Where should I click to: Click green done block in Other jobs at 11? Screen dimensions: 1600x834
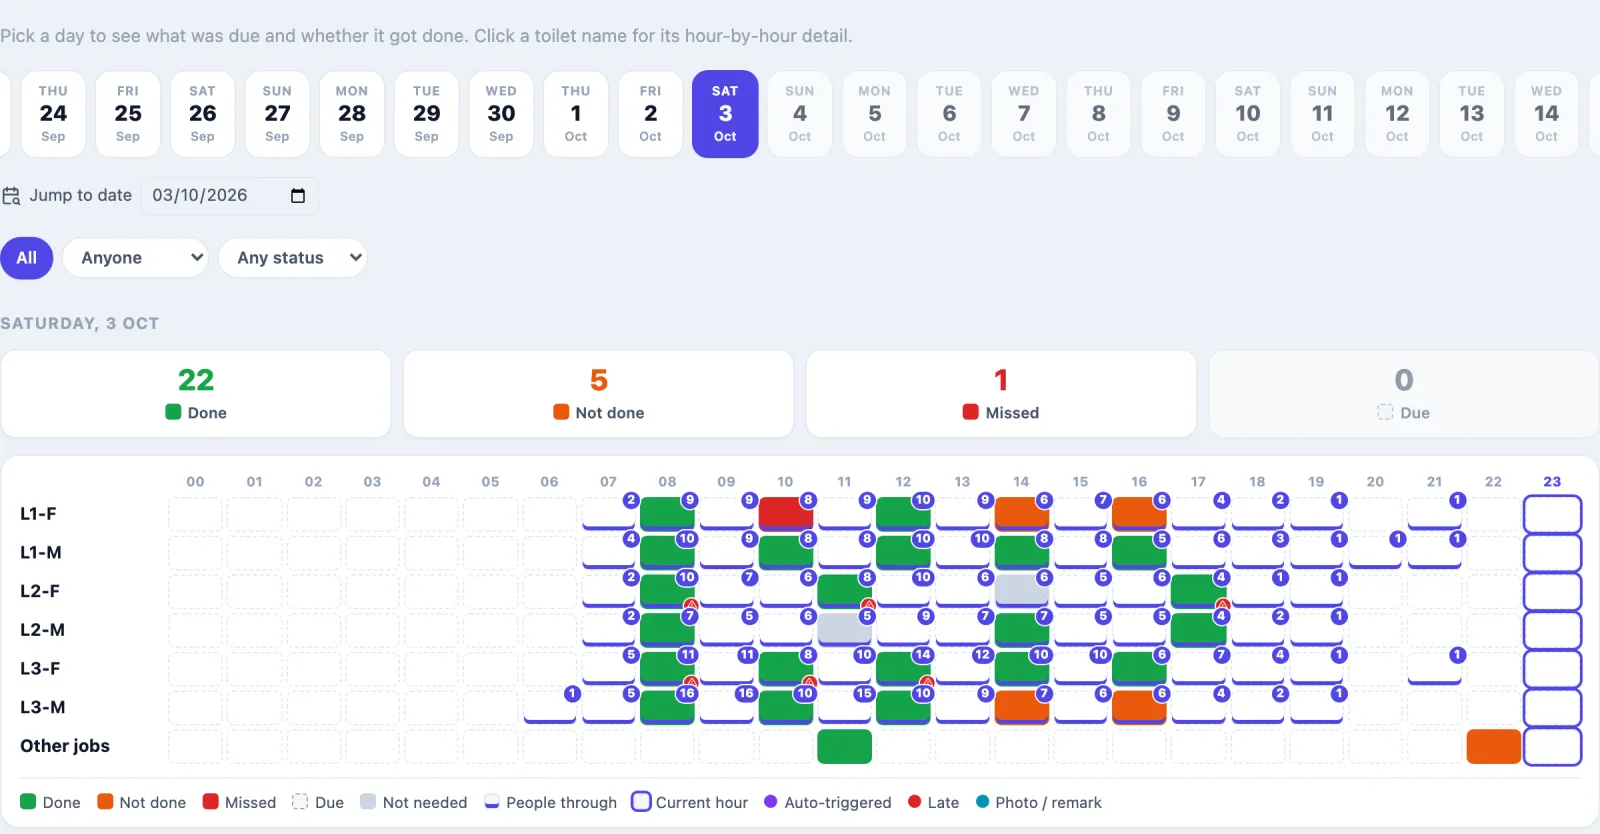[x=844, y=746]
